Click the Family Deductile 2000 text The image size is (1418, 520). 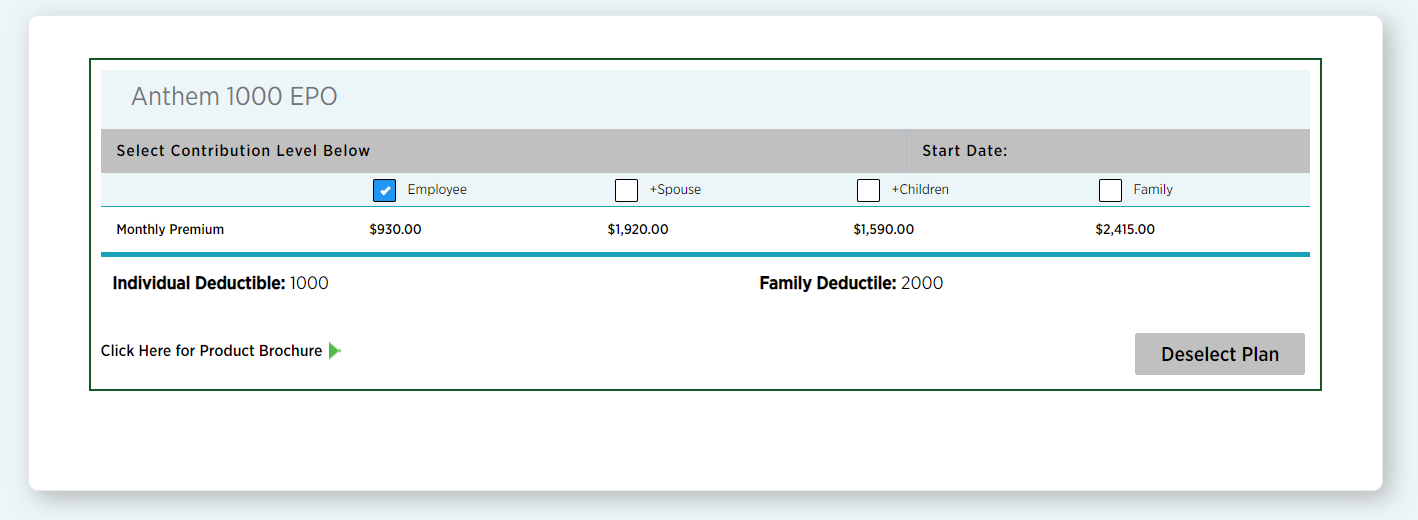[850, 283]
